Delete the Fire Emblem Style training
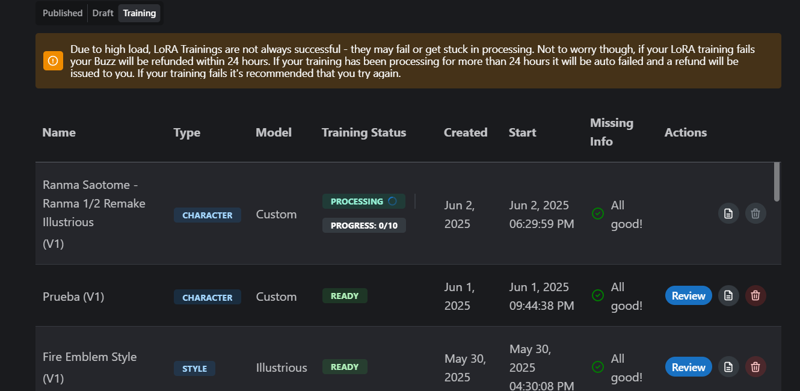This screenshot has width=800, height=391. pos(756,366)
